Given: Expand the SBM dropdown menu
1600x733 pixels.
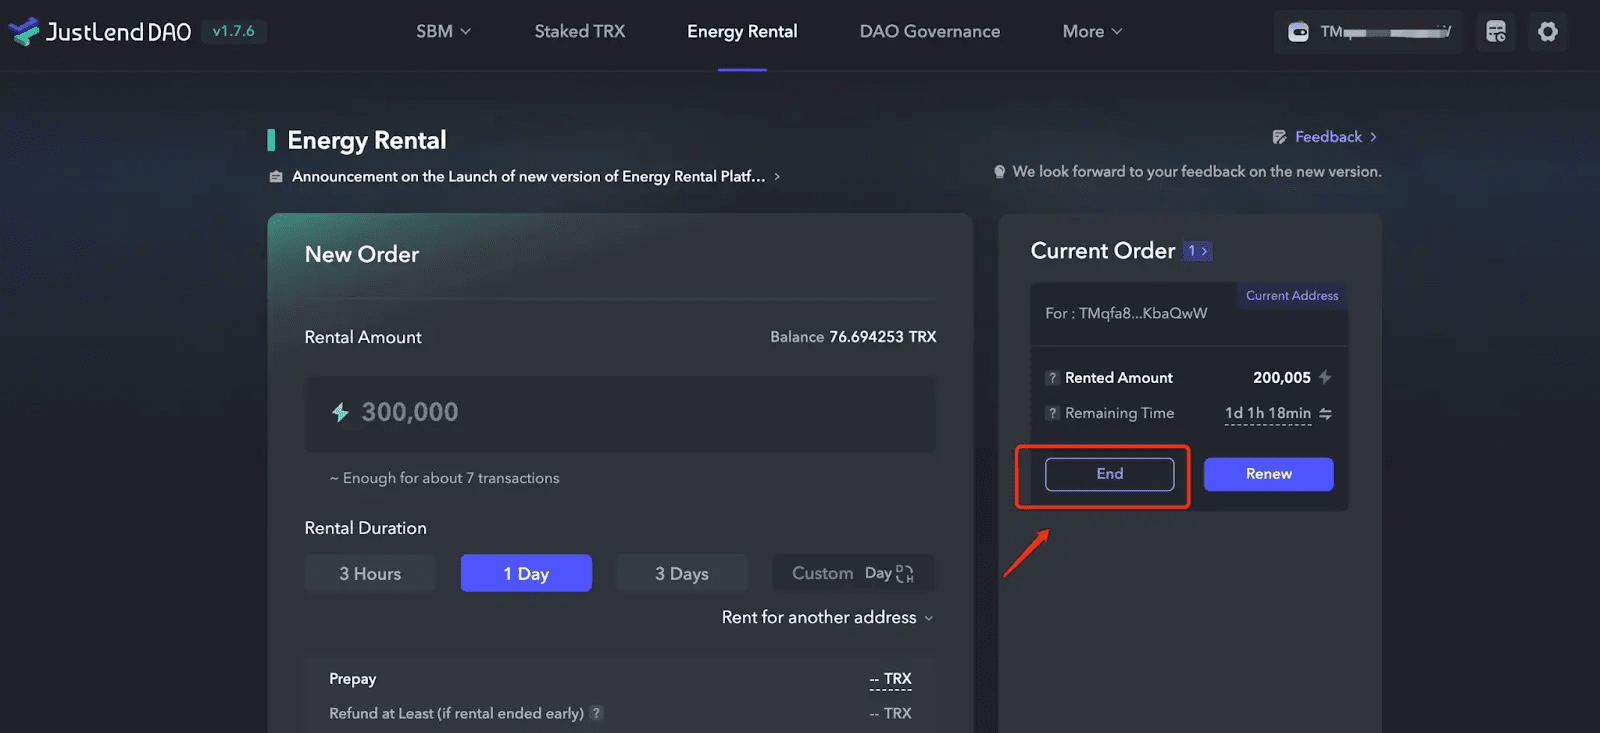Looking at the screenshot, I should tap(444, 31).
